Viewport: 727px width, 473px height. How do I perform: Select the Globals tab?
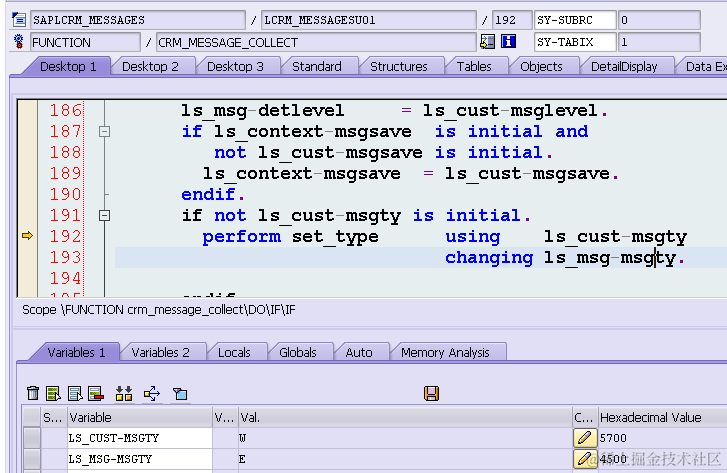[x=298, y=352]
